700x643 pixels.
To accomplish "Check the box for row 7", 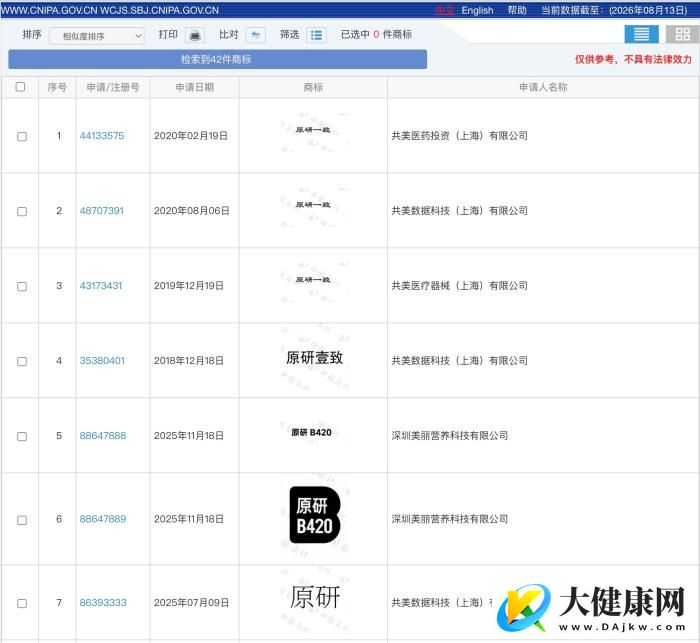I will (21, 603).
